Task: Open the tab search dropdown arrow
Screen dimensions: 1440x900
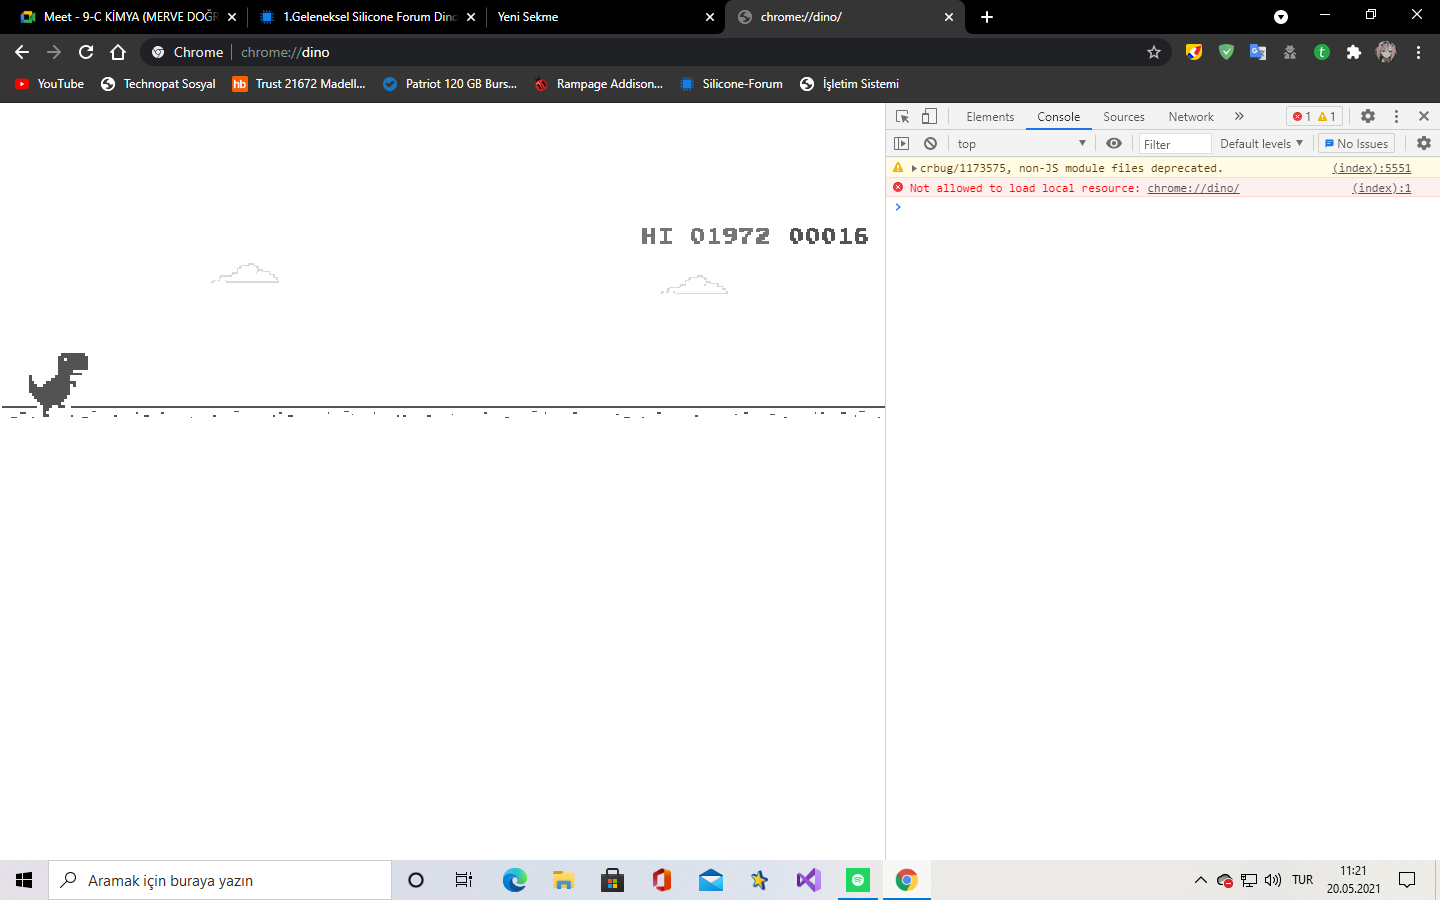Action: pos(1280,17)
